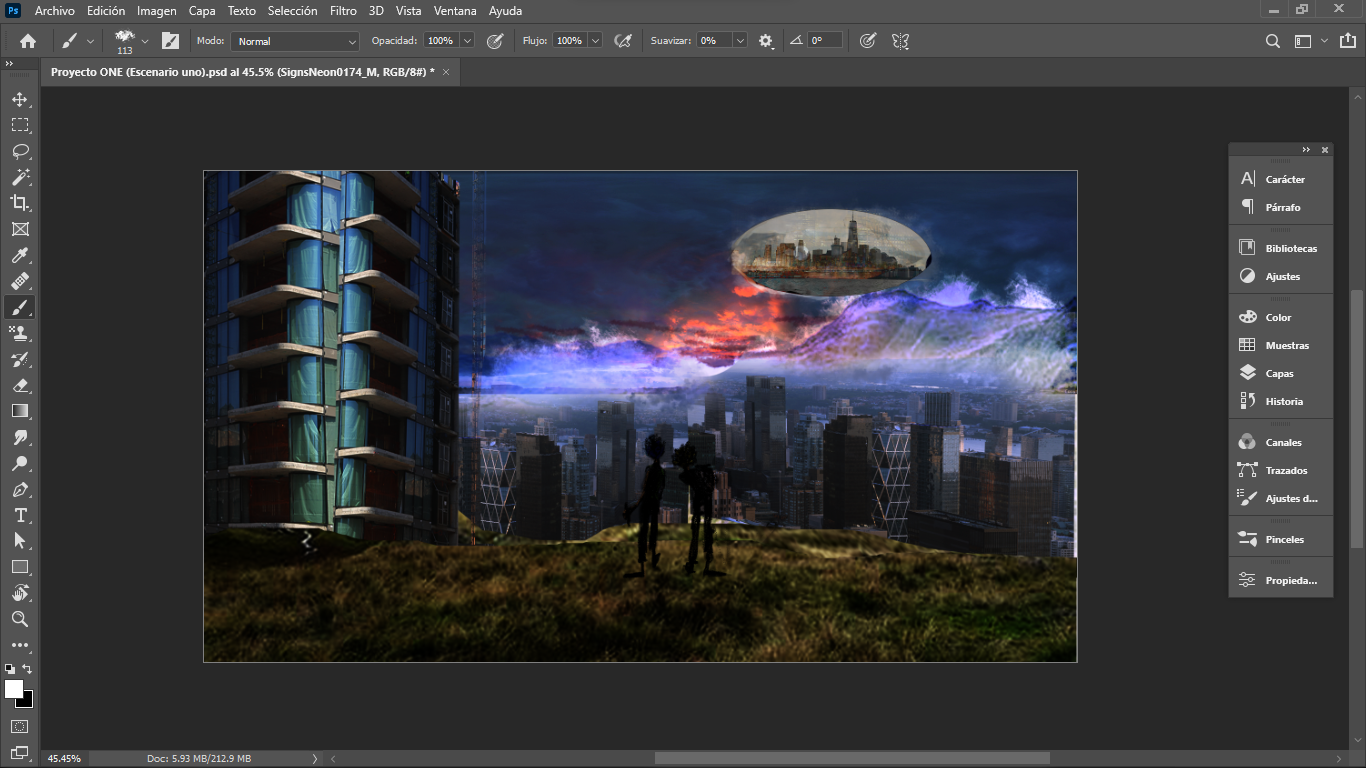Open the Capa menu
The width and height of the screenshot is (1366, 768).
(202, 11)
